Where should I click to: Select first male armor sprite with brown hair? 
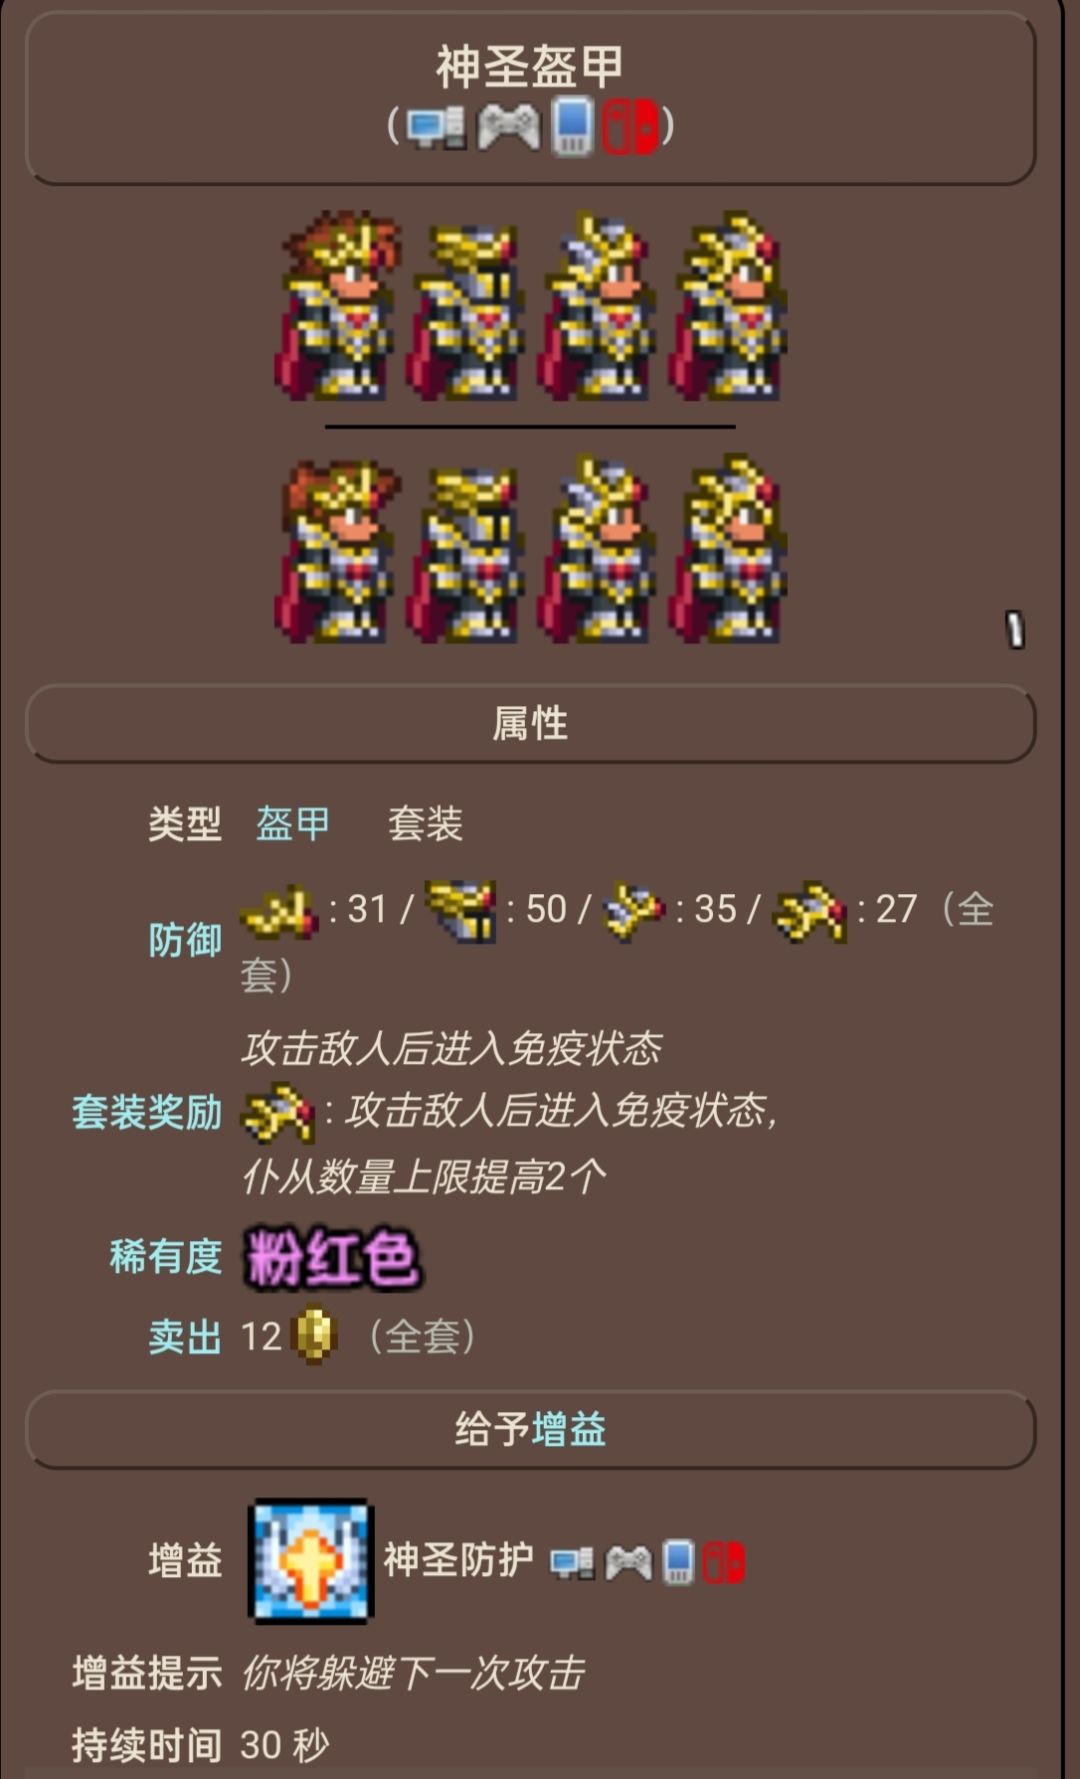coord(338,306)
